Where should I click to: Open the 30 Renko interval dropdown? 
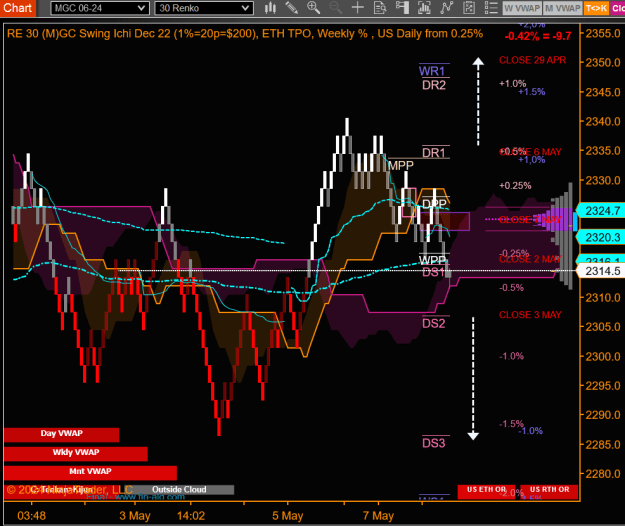(204, 8)
